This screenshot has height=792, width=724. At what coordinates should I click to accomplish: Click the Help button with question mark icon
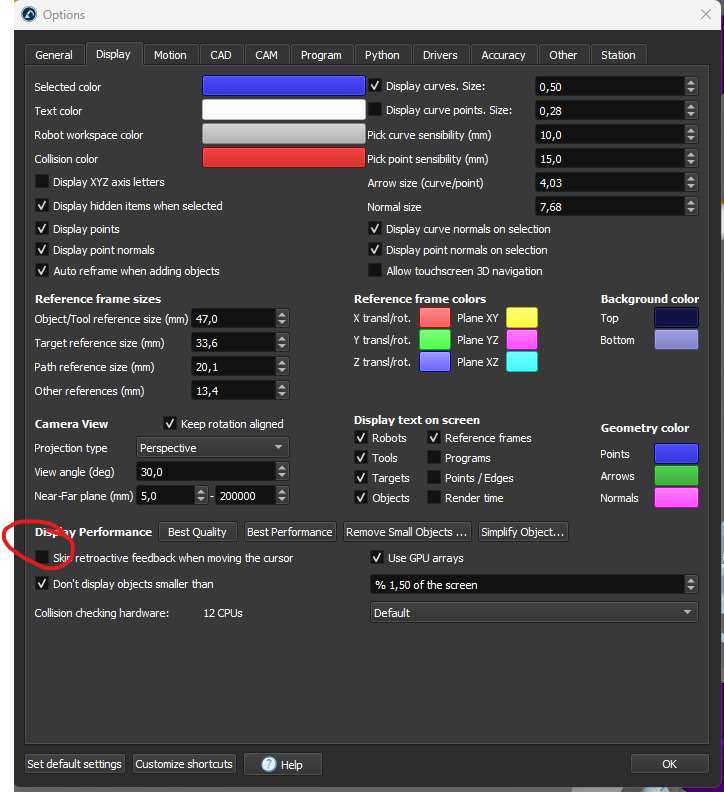pos(282,764)
